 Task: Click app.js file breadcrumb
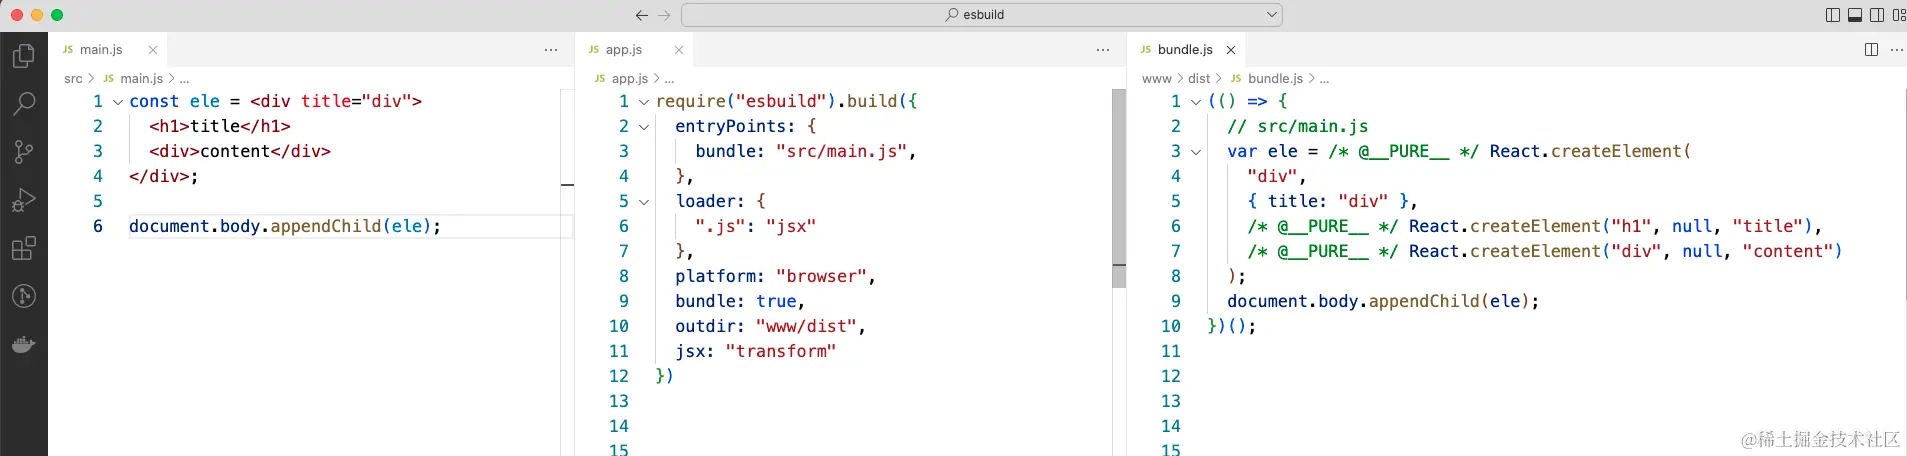point(630,78)
